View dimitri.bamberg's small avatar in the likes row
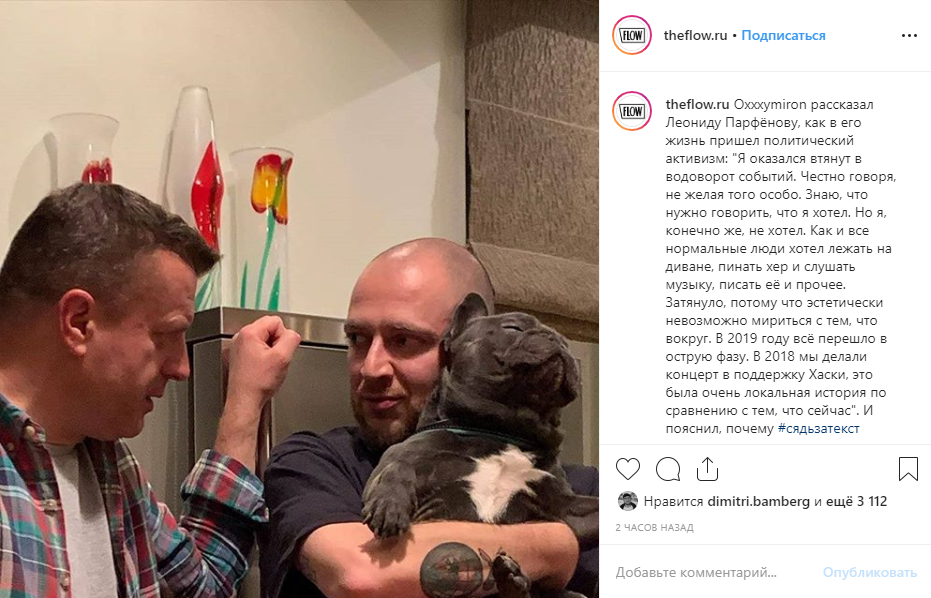 628,501
